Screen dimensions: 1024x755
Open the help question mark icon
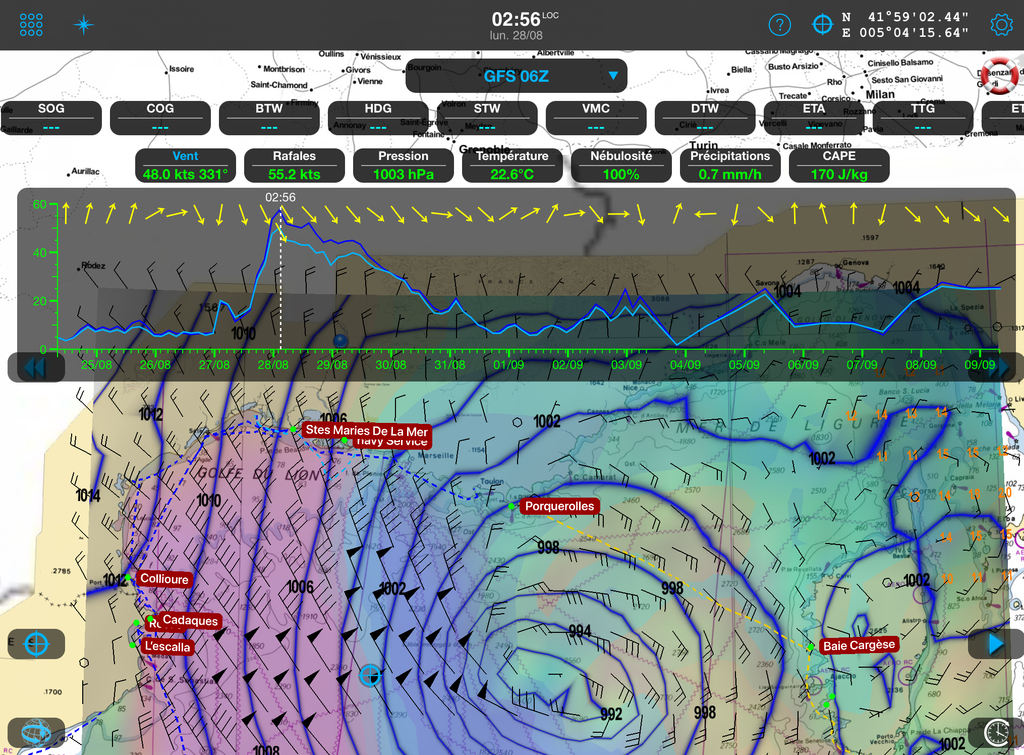click(779, 25)
